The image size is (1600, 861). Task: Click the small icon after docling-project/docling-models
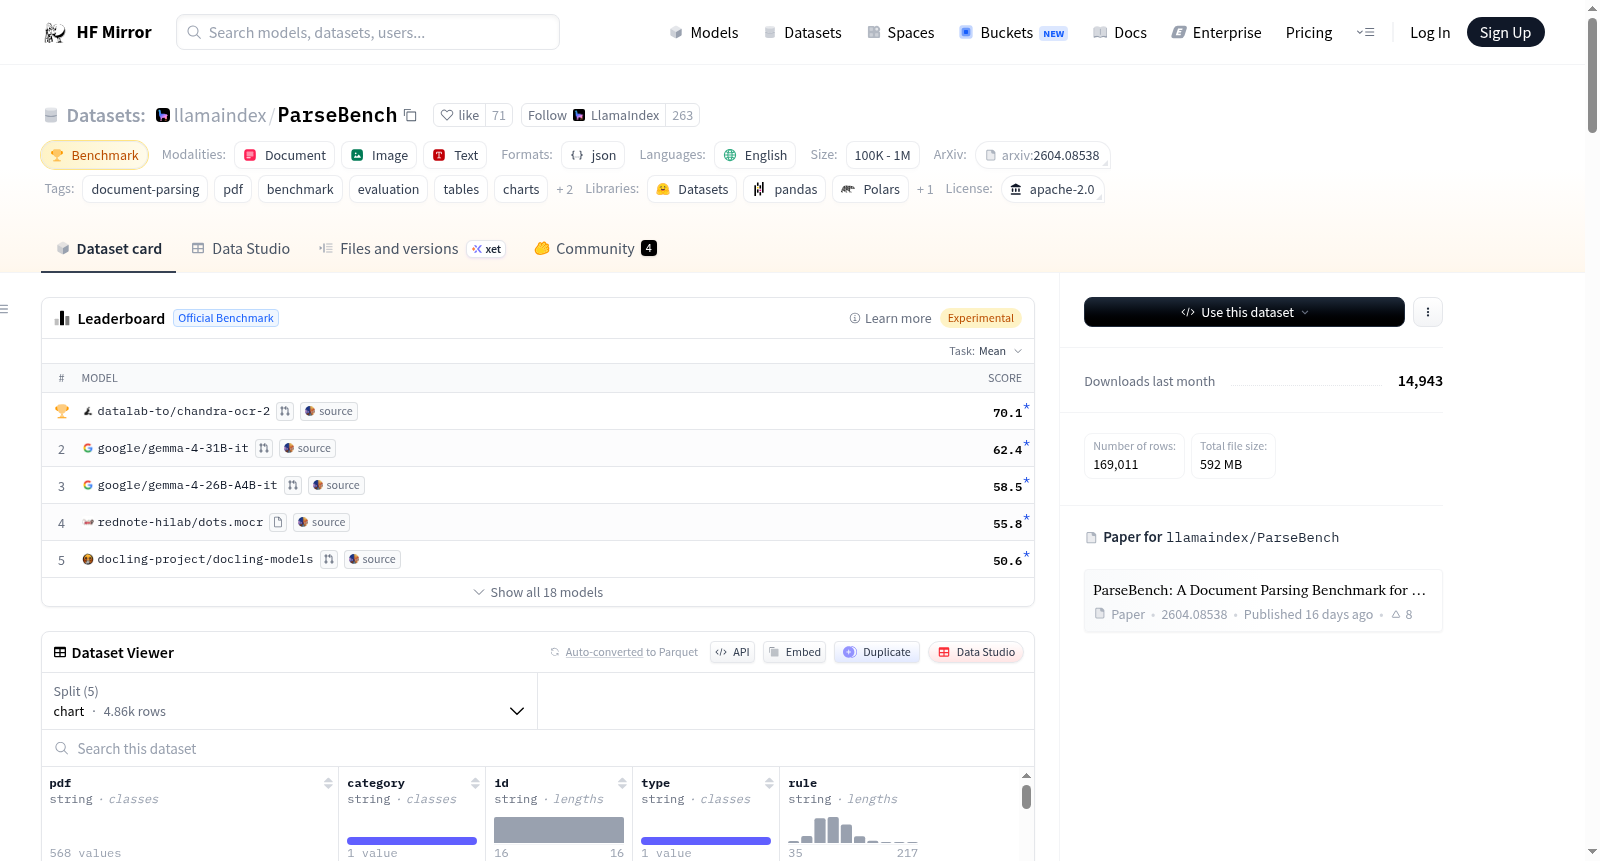tap(328, 559)
